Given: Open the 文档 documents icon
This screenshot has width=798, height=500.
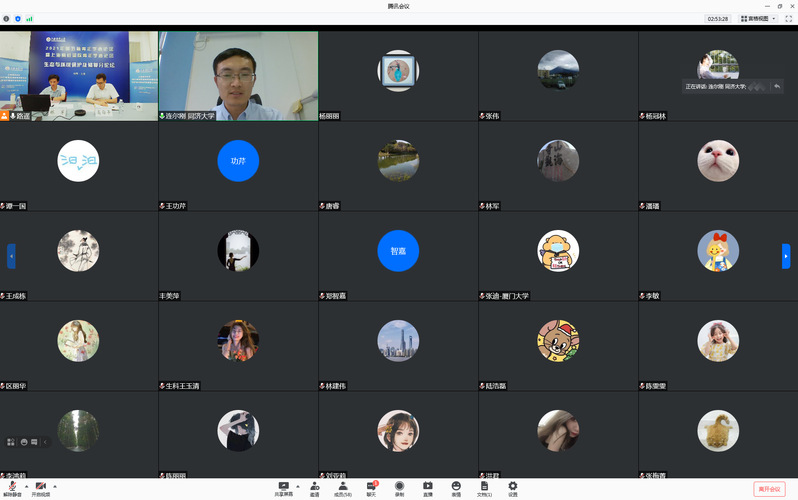Looking at the screenshot, I should coord(484,487).
